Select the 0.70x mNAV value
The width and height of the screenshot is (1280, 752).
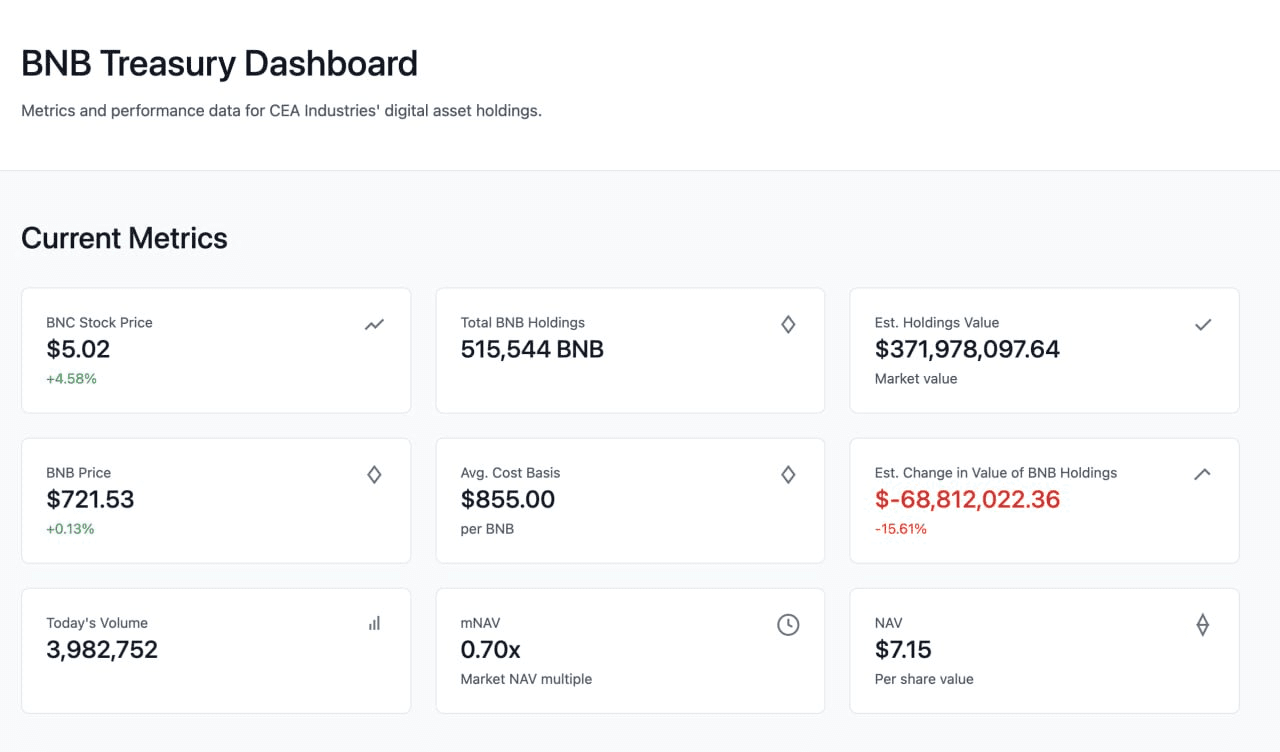(491, 649)
